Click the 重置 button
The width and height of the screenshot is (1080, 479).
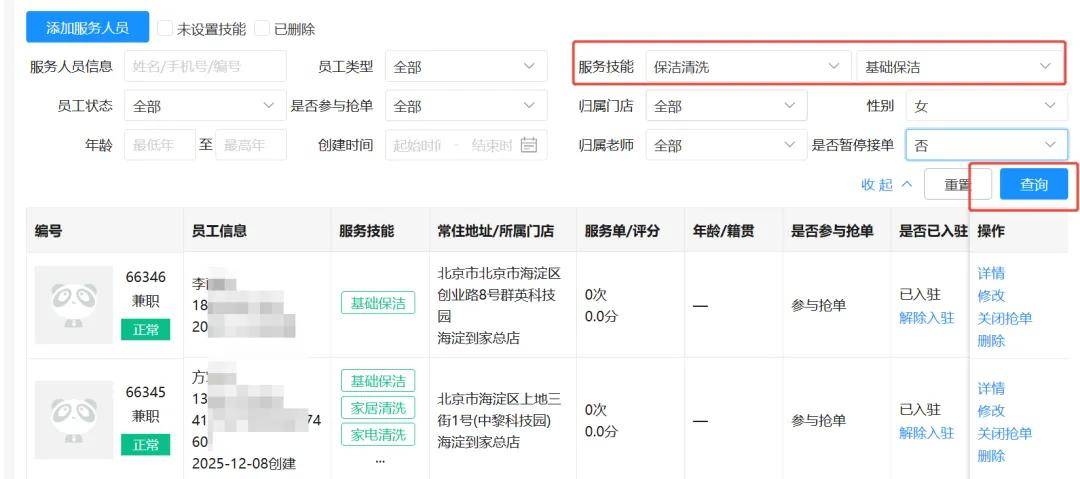point(957,185)
